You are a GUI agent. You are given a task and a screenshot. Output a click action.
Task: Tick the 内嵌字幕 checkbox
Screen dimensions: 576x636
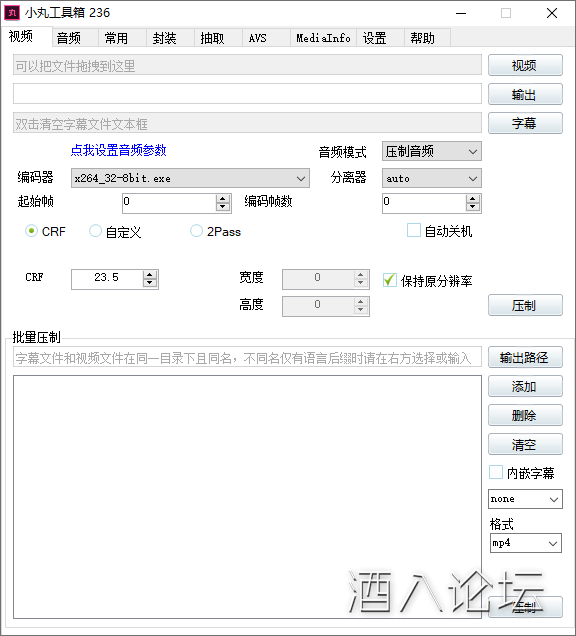click(x=496, y=473)
